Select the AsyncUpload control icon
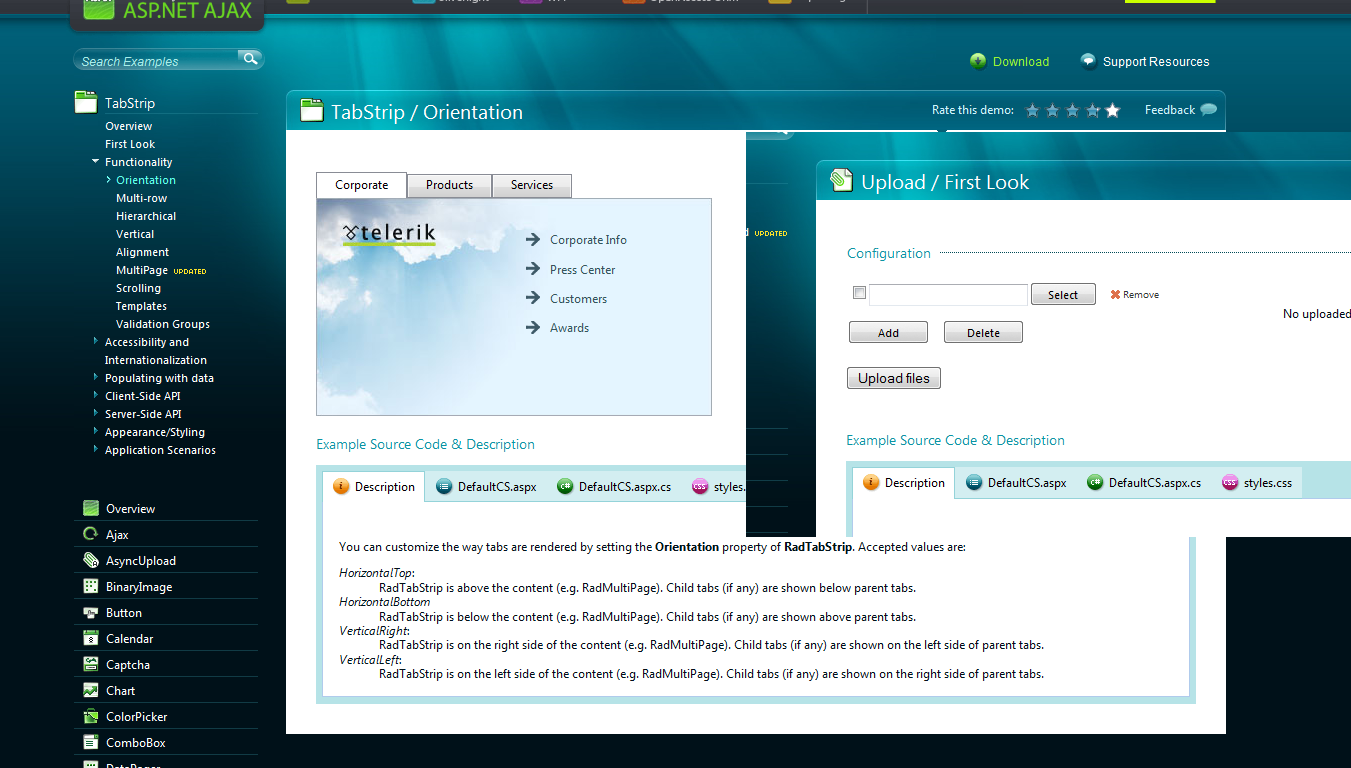The image size is (1351, 768). pos(91,560)
